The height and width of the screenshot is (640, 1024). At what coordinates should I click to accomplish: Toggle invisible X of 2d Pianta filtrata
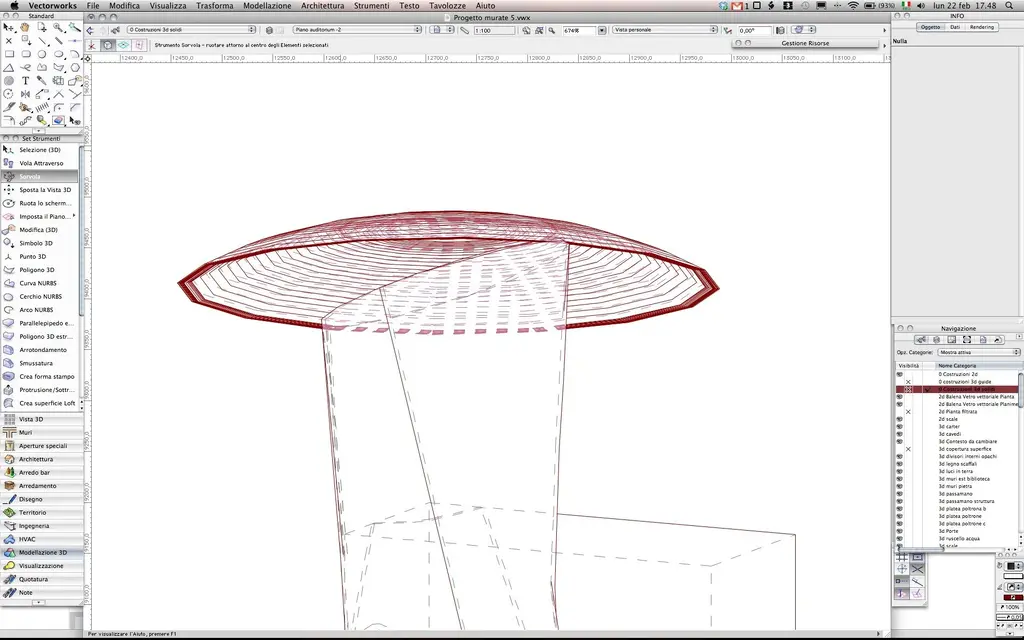click(908, 412)
